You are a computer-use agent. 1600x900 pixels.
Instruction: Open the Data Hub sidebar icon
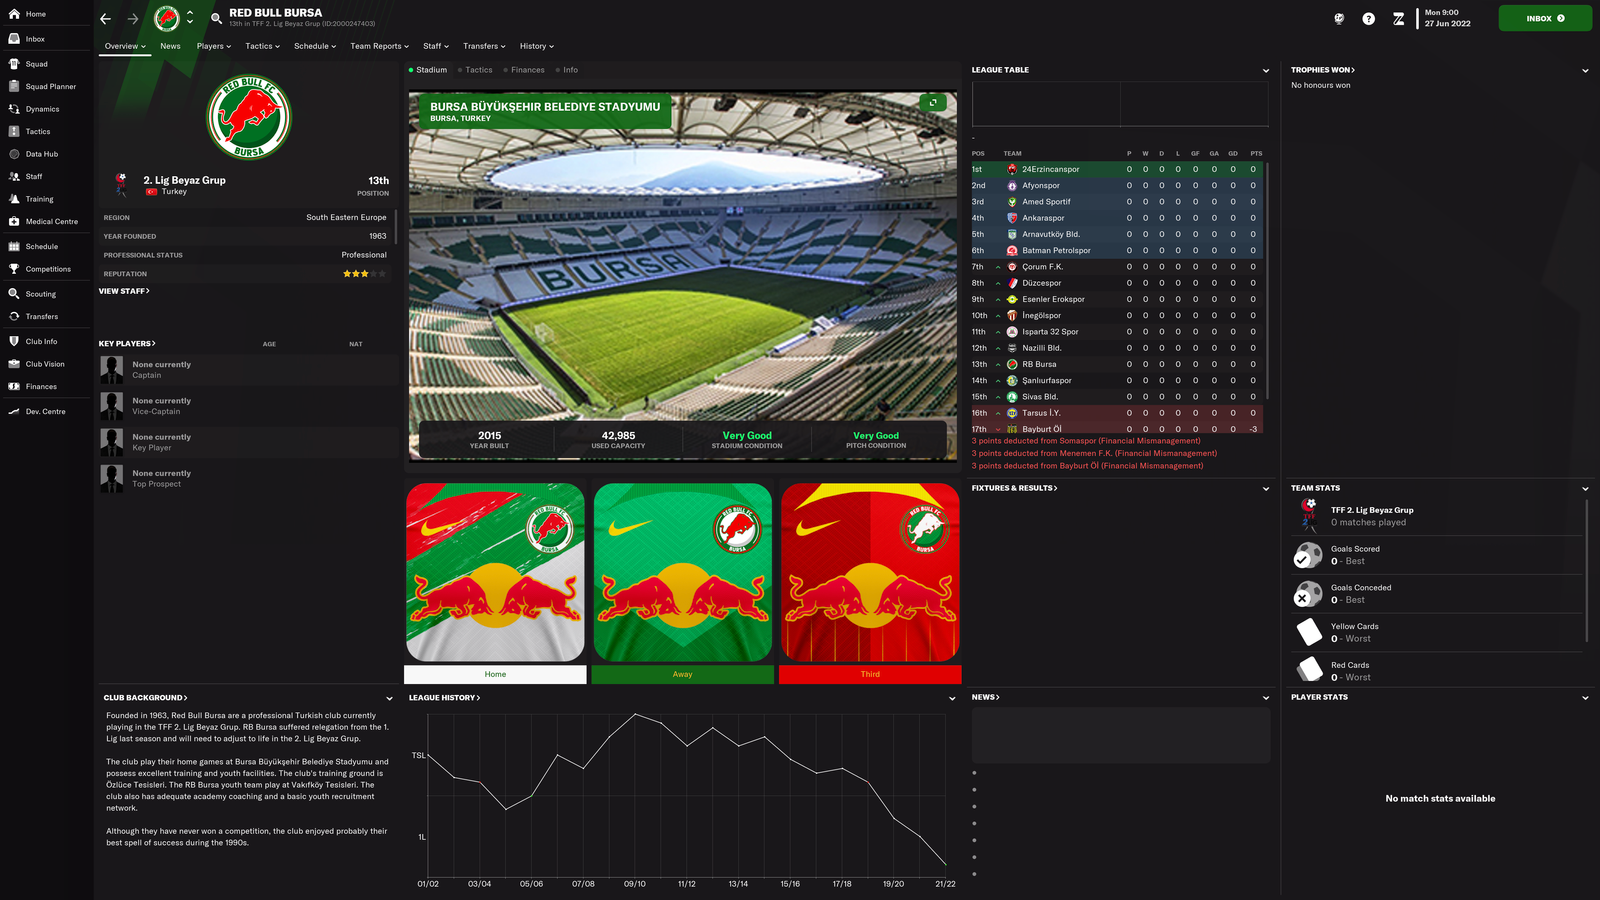[14, 154]
